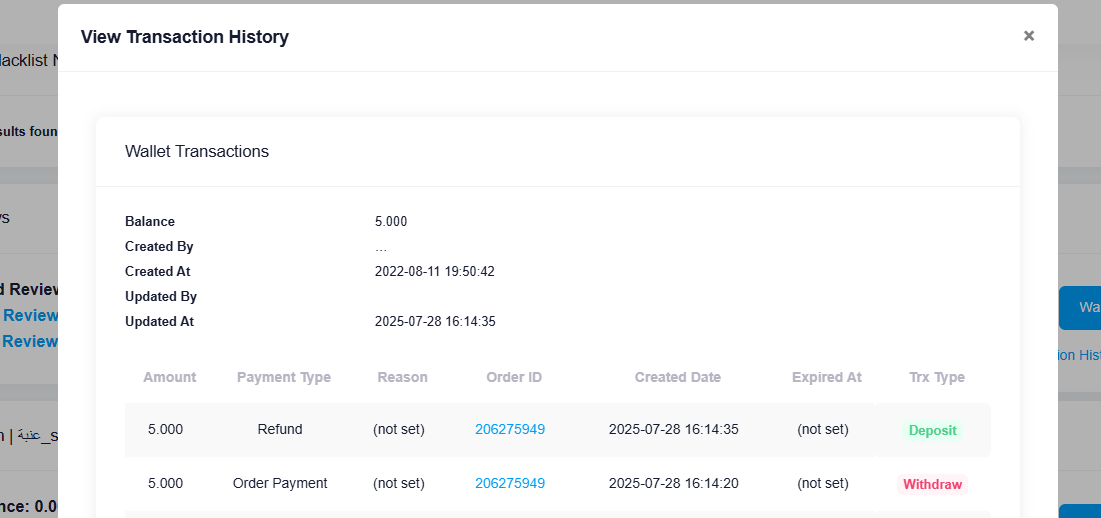Click the Trx Type column header
This screenshot has height=518, width=1101.
point(937,377)
